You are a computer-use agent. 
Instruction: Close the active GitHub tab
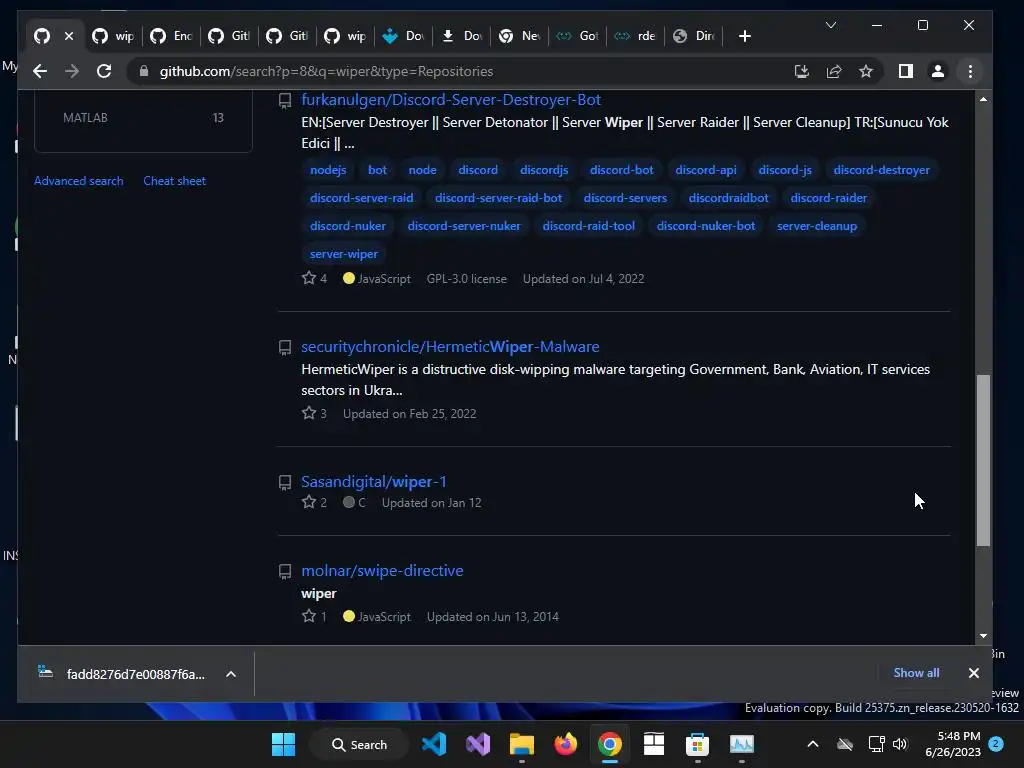(69, 36)
